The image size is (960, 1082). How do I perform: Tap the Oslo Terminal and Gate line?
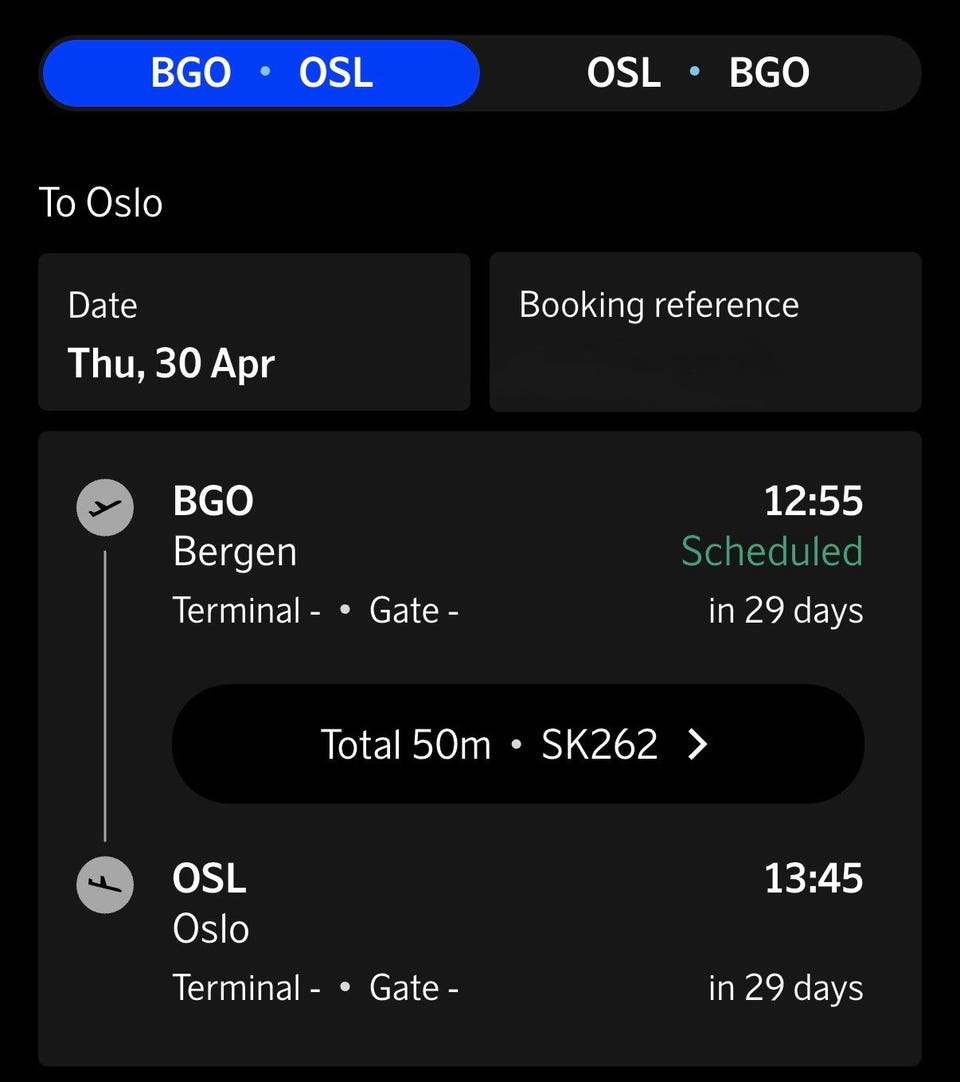[315, 988]
